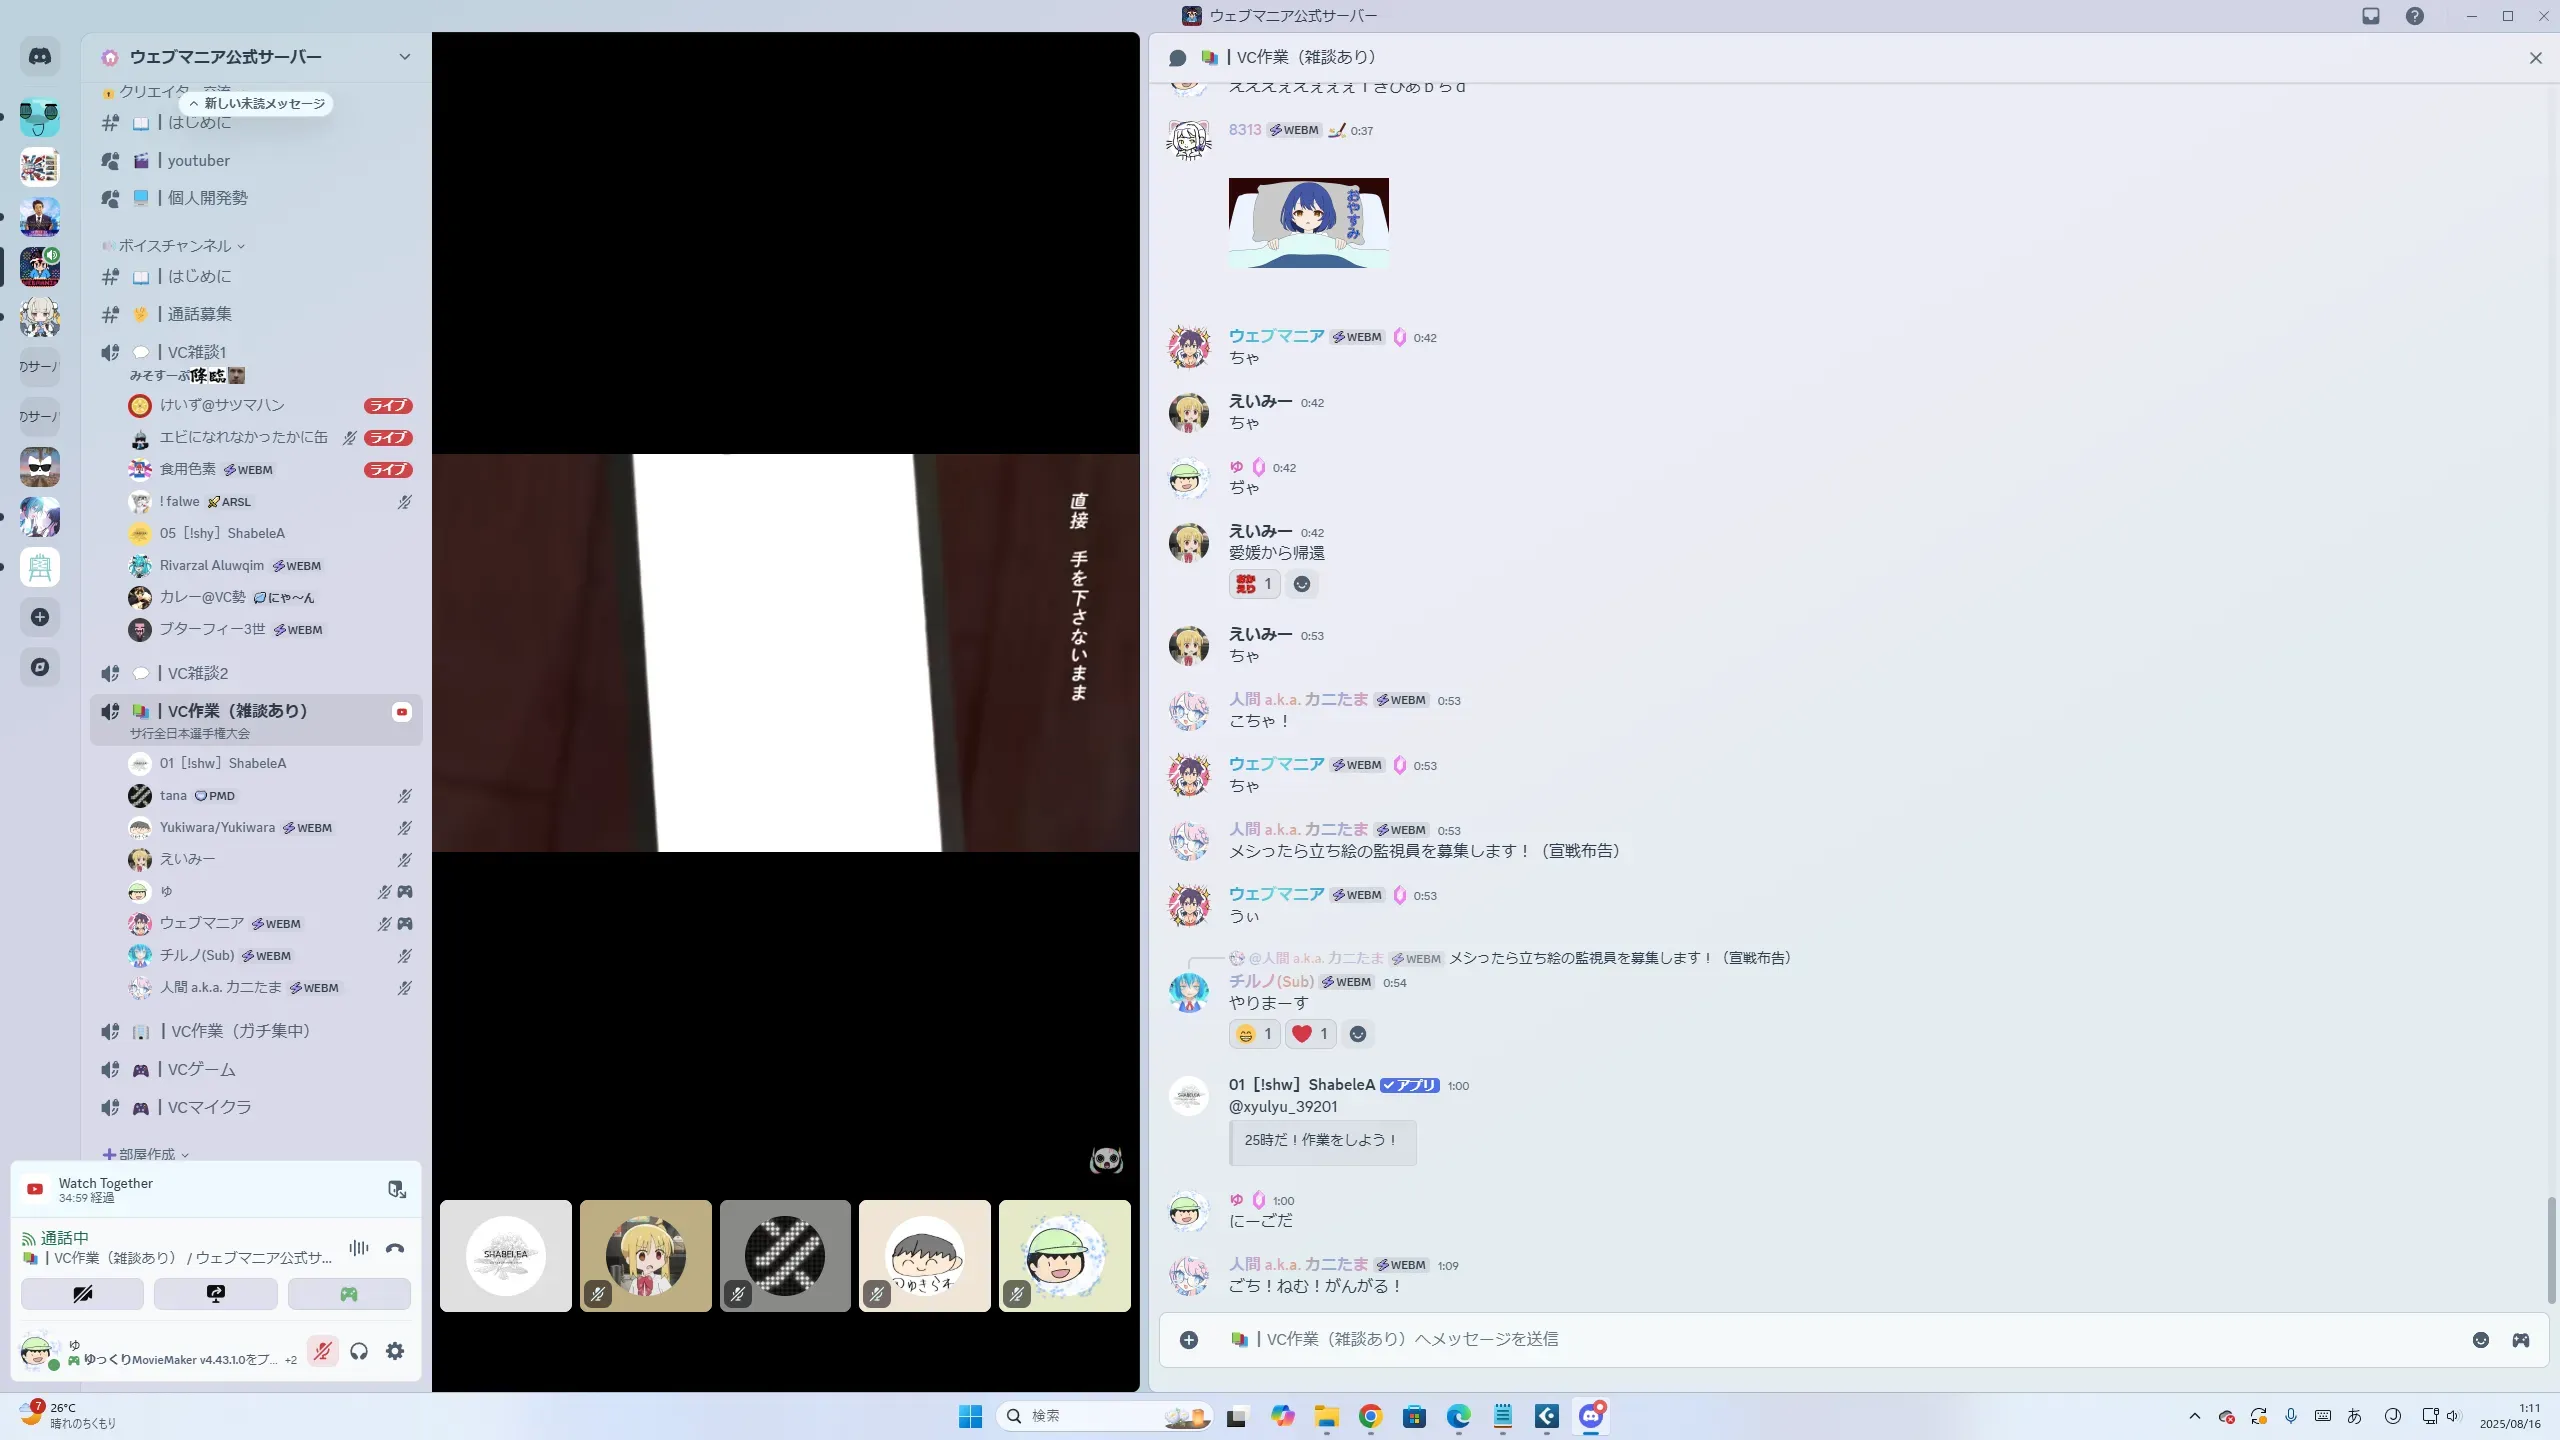Viewport: 2560px width, 1440px height.
Task: Click plus attach button in chat input
Action: [x=1189, y=1340]
